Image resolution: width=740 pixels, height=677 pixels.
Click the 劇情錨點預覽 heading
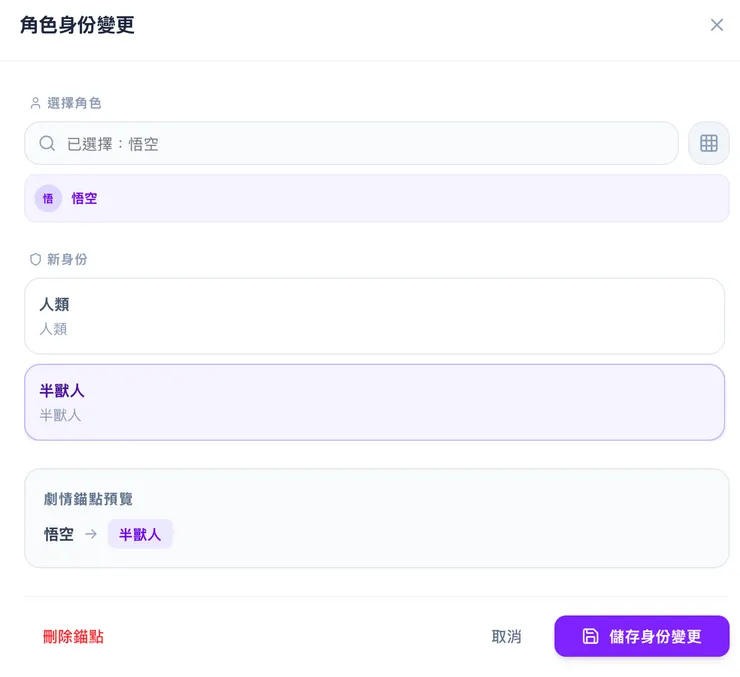point(88,499)
